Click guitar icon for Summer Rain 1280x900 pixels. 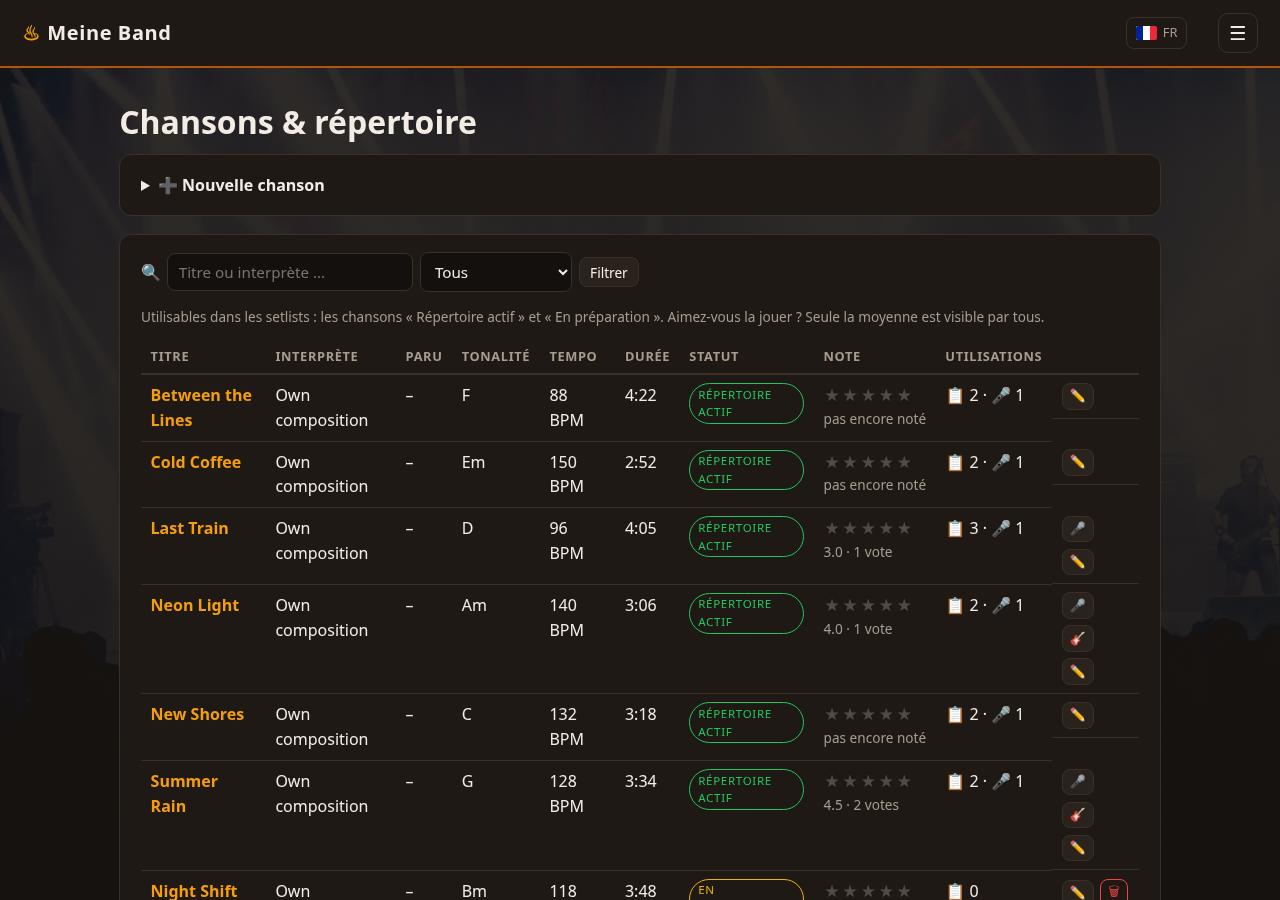pyautogui.click(x=1077, y=815)
